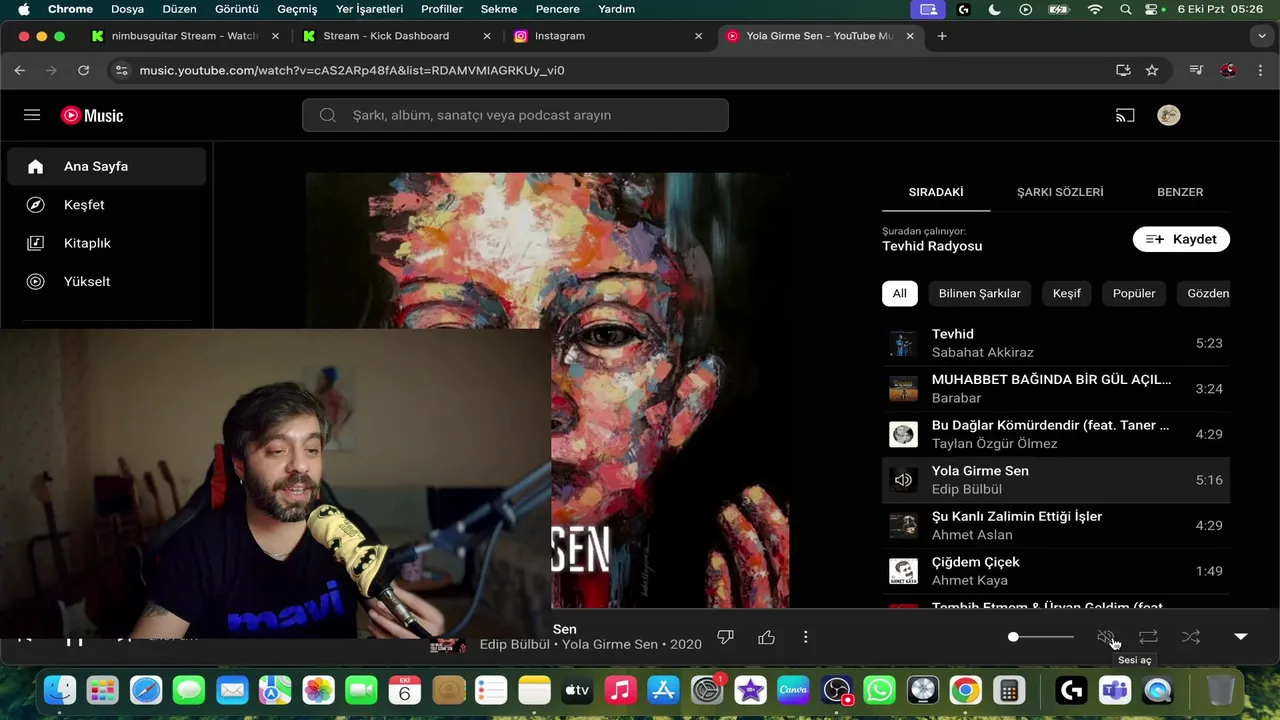Click the Tevhid song thumbnail
The image size is (1280, 720).
coord(903,343)
